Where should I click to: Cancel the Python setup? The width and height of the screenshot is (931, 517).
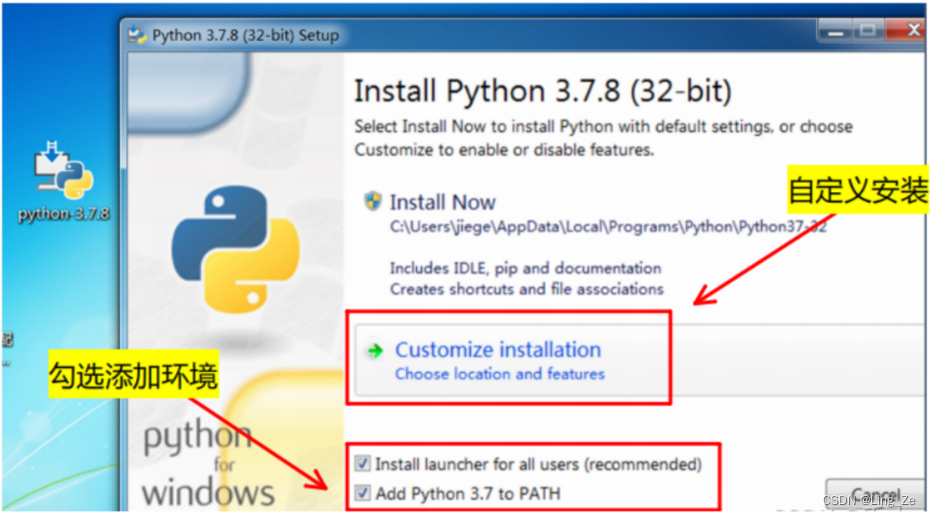point(875,494)
